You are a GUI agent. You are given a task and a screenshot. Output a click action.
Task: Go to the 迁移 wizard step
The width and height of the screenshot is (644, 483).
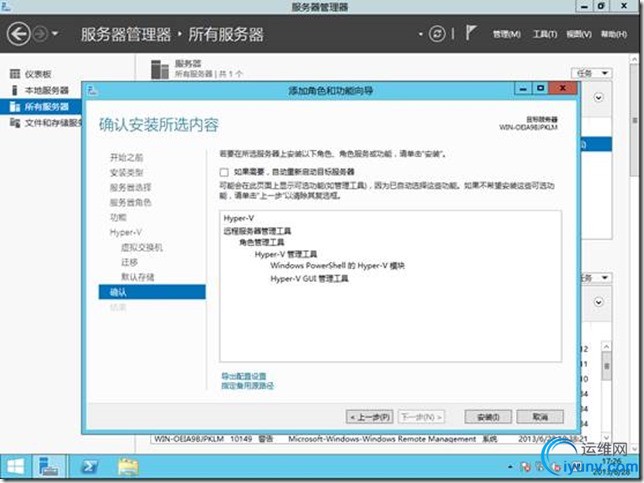pos(129,262)
